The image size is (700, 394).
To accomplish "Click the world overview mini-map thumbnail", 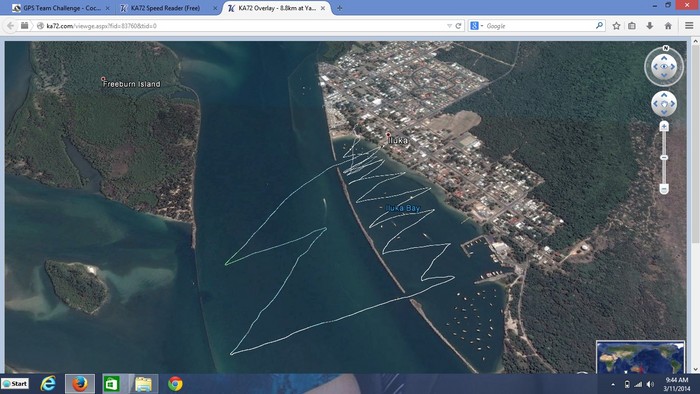I will pos(640,357).
